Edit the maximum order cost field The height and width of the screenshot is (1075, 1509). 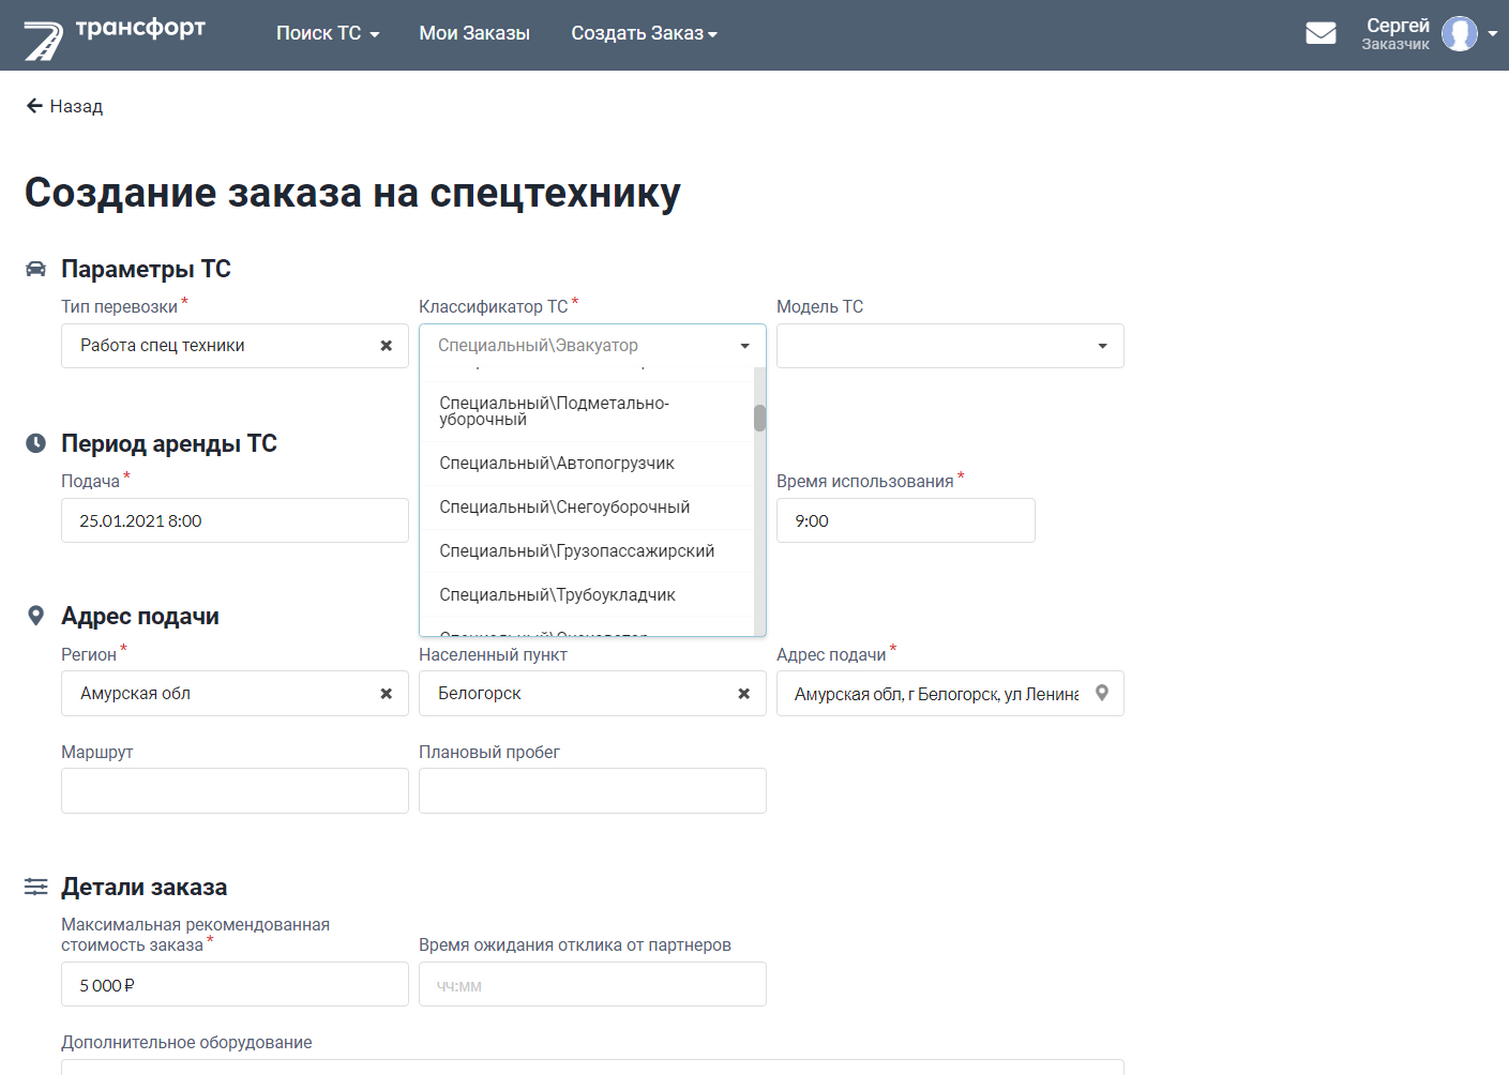pos(235,985)
